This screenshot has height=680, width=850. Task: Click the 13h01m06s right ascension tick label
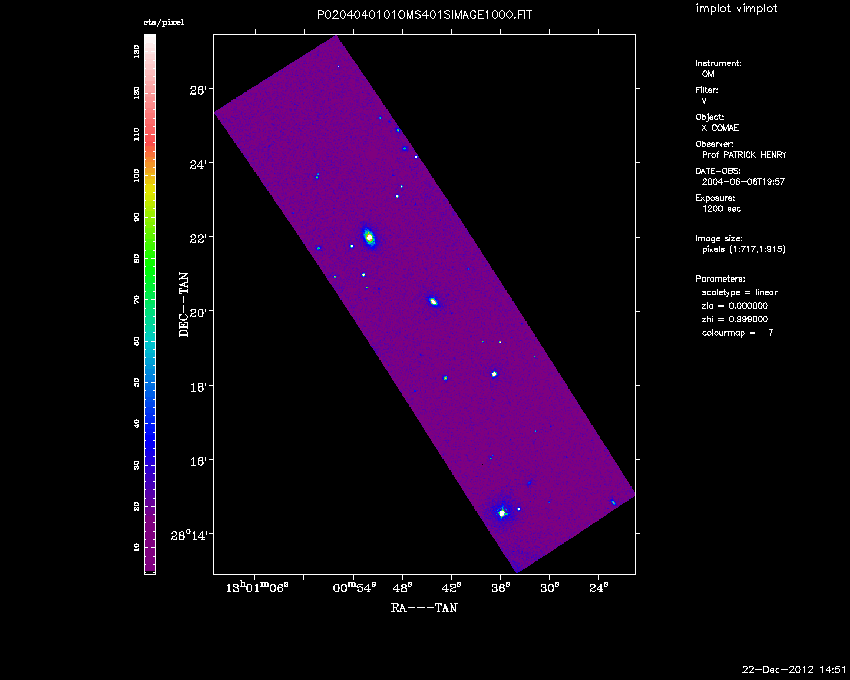coord(257,587)
